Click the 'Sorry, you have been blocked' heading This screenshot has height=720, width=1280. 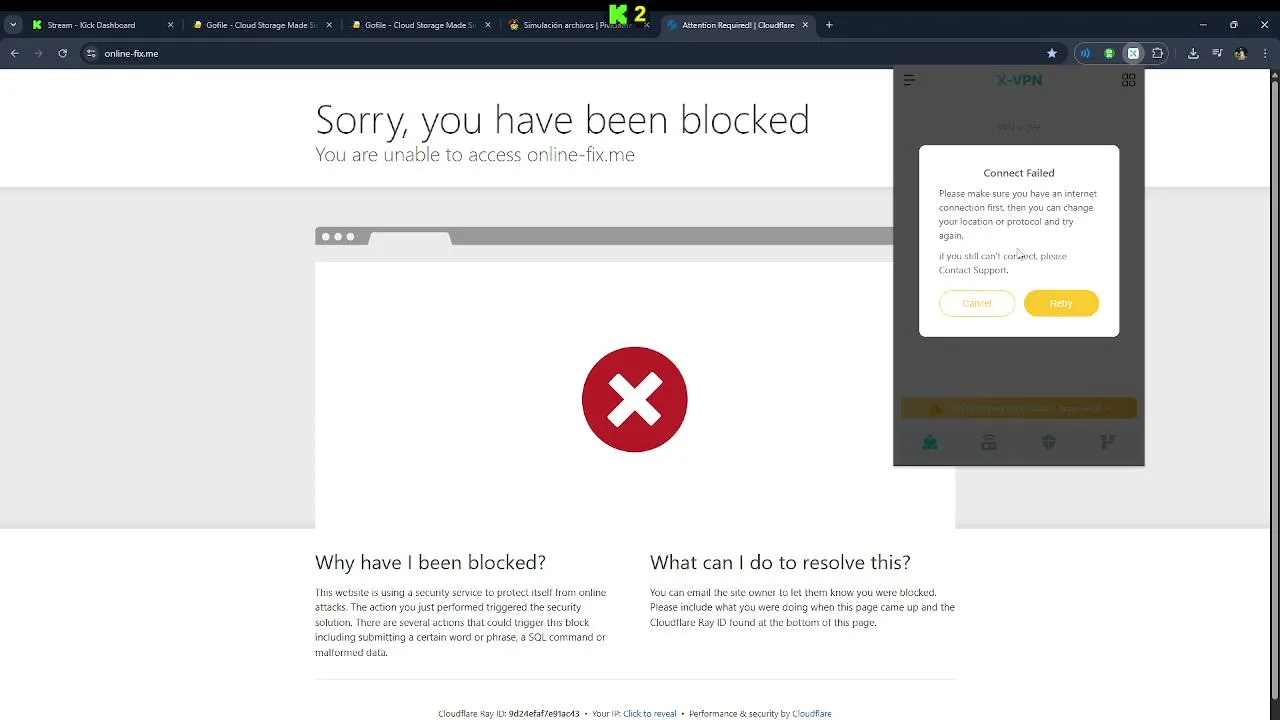(x=562, y=120)
